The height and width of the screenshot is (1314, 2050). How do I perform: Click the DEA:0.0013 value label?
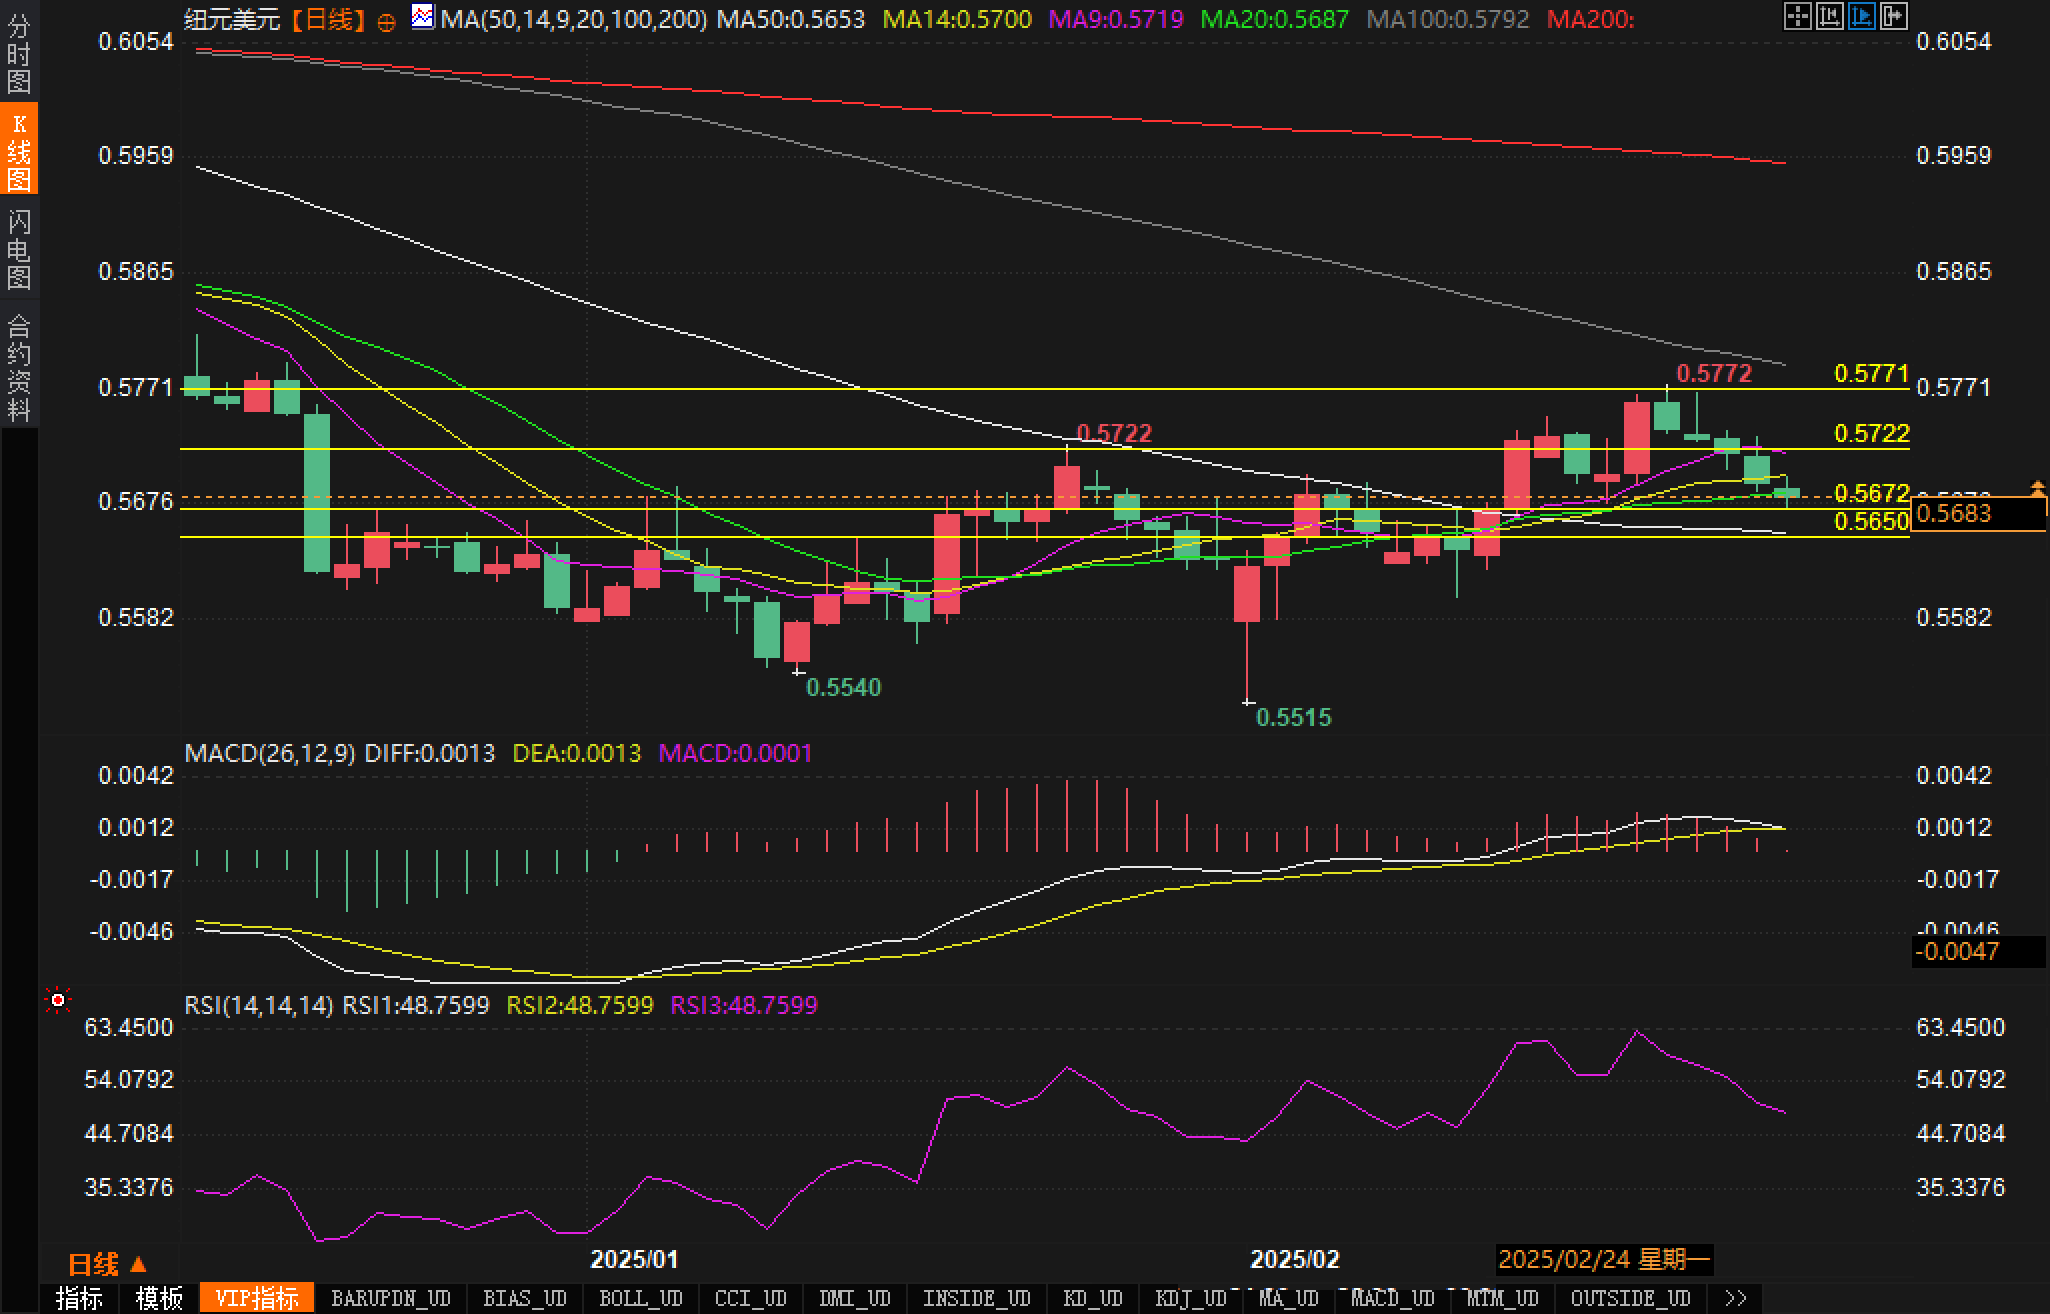pyautogui.click(x=576, y=753)
